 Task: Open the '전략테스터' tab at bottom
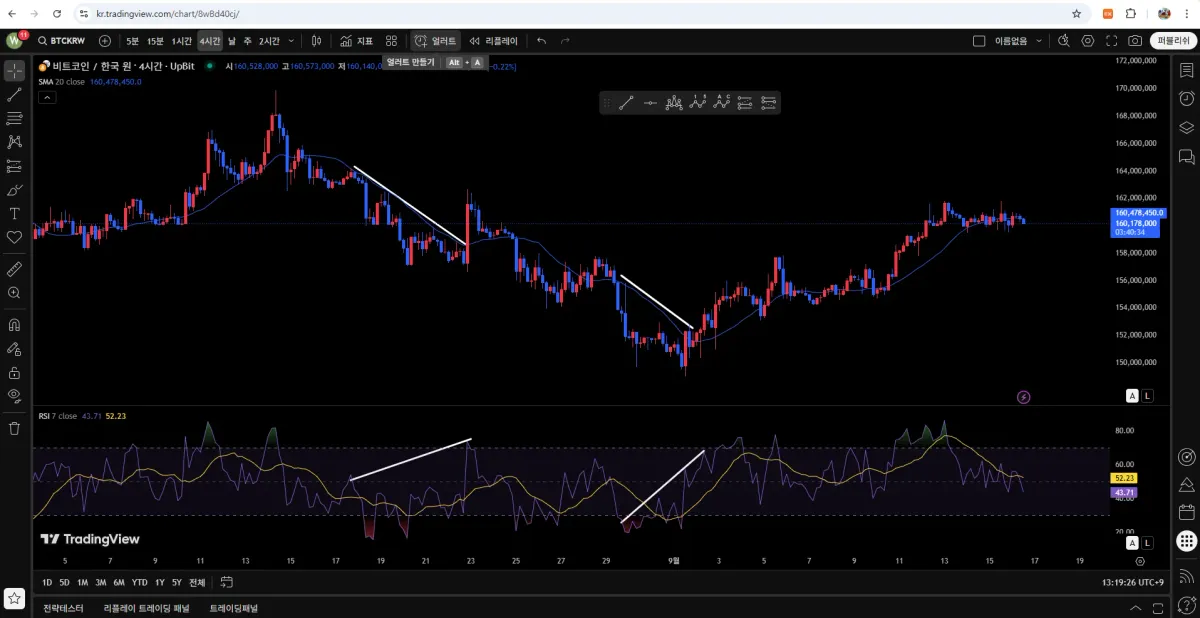63,607
